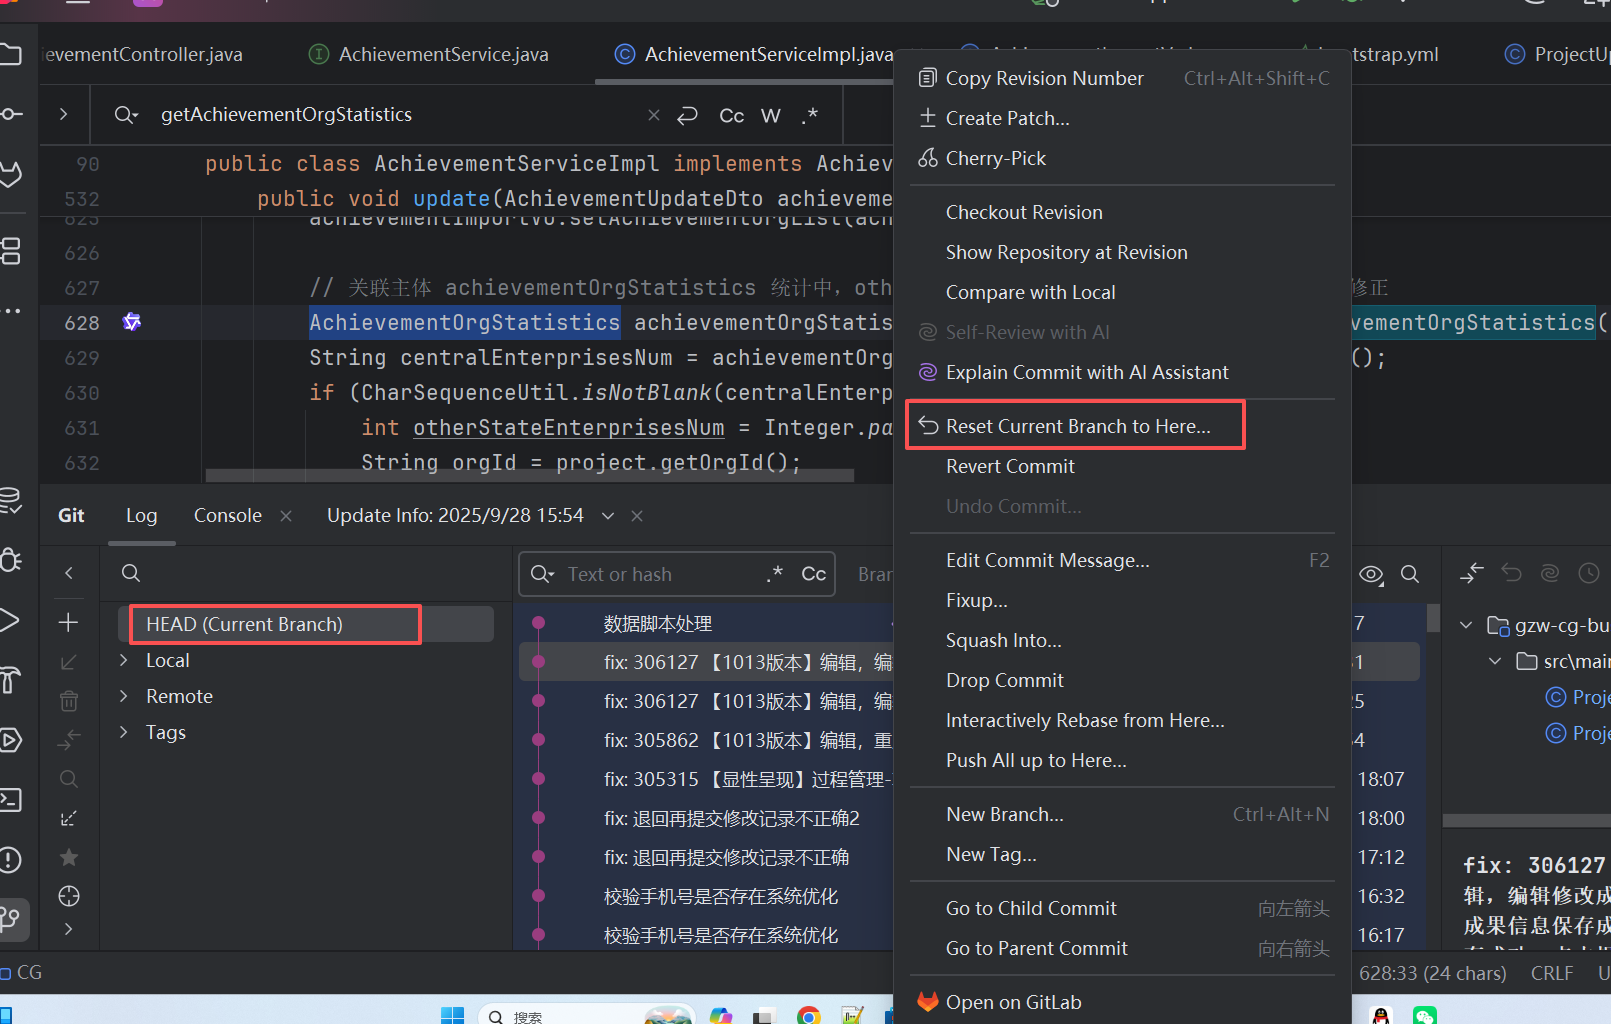Open the Structure tool window icon

(x=10, y=250)
